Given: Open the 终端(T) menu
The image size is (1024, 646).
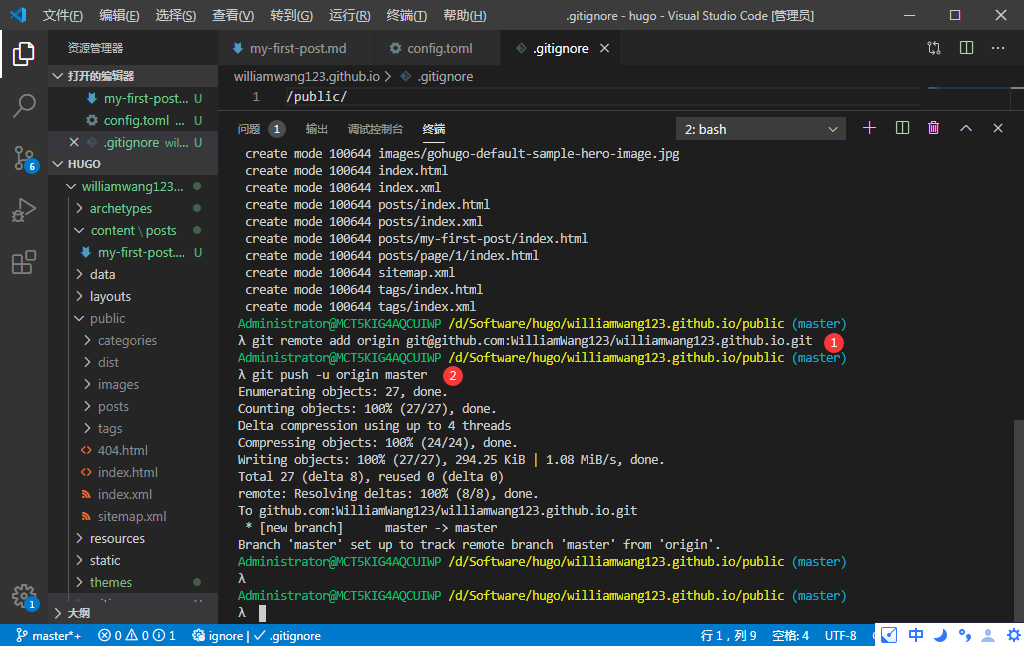Looking at the screenshot, I should [x=407, y=15].
